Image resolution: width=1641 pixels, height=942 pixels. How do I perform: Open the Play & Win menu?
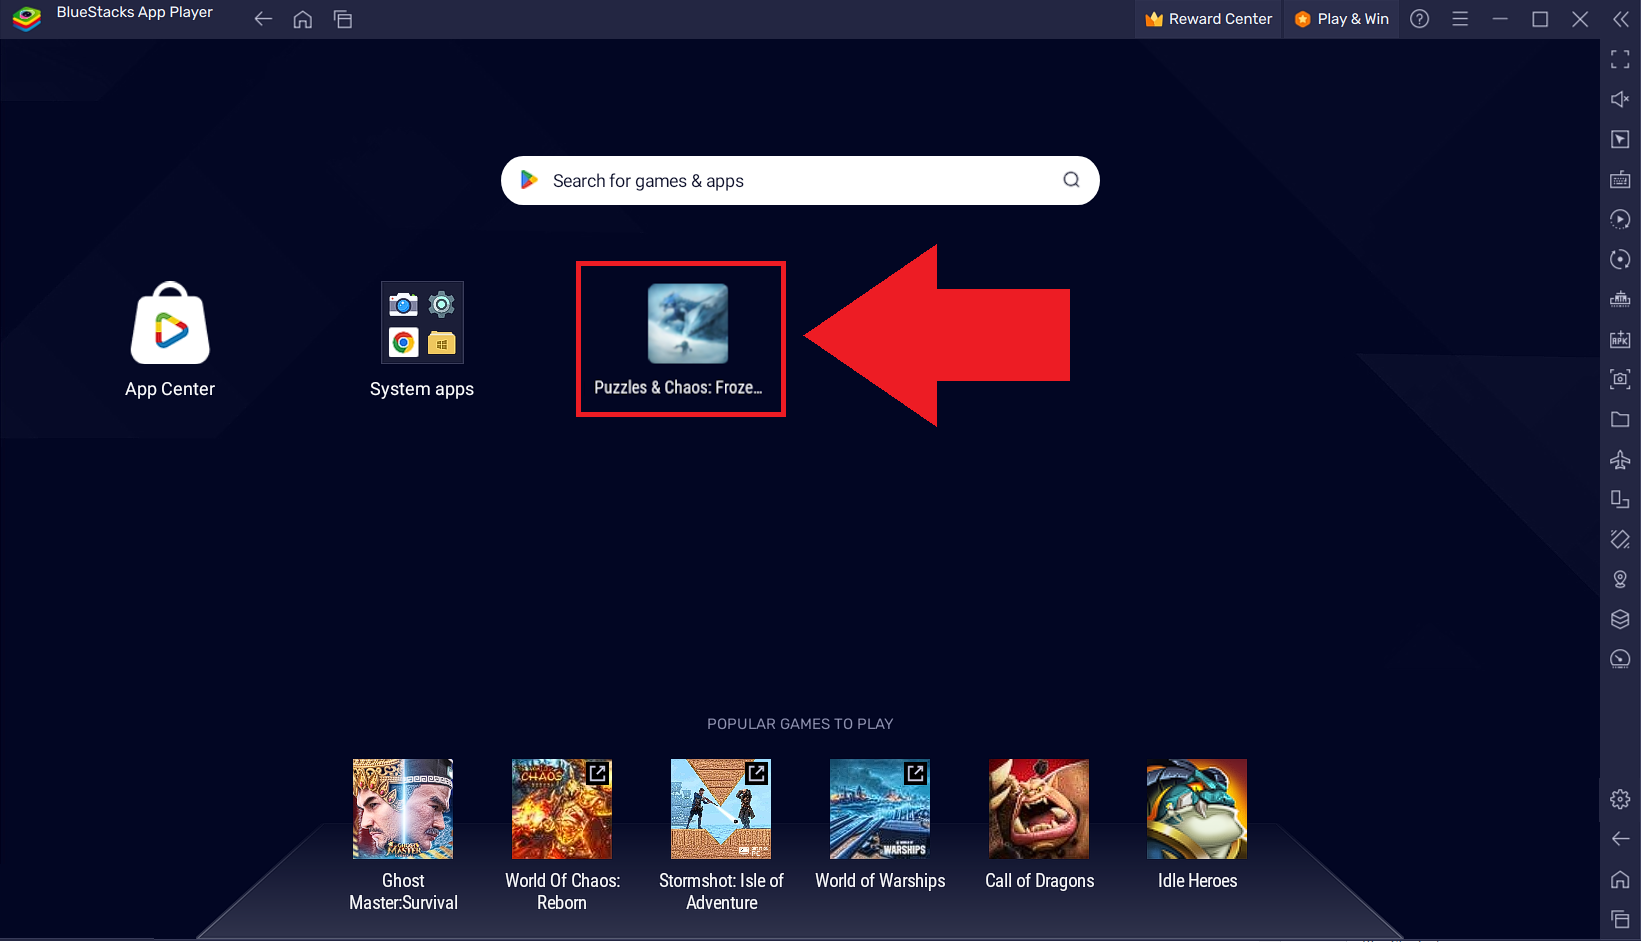[1341, 18]
